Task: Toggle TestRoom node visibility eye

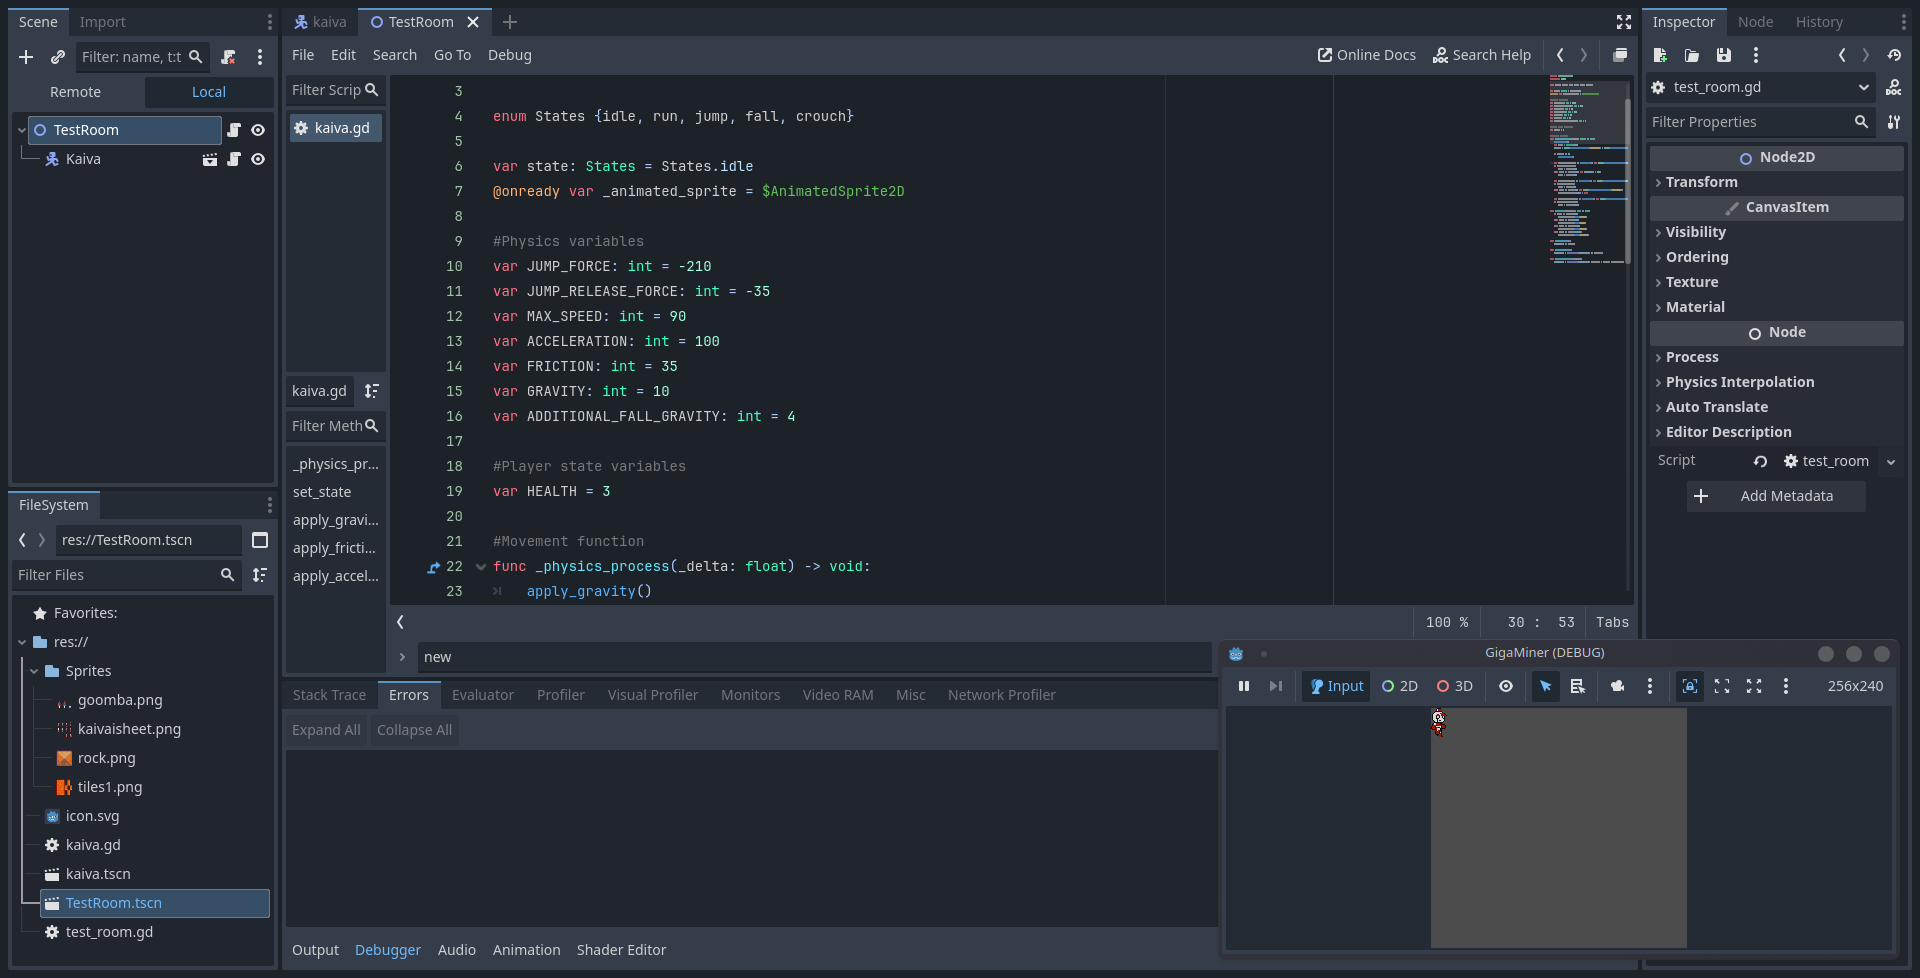Action: 258,130
